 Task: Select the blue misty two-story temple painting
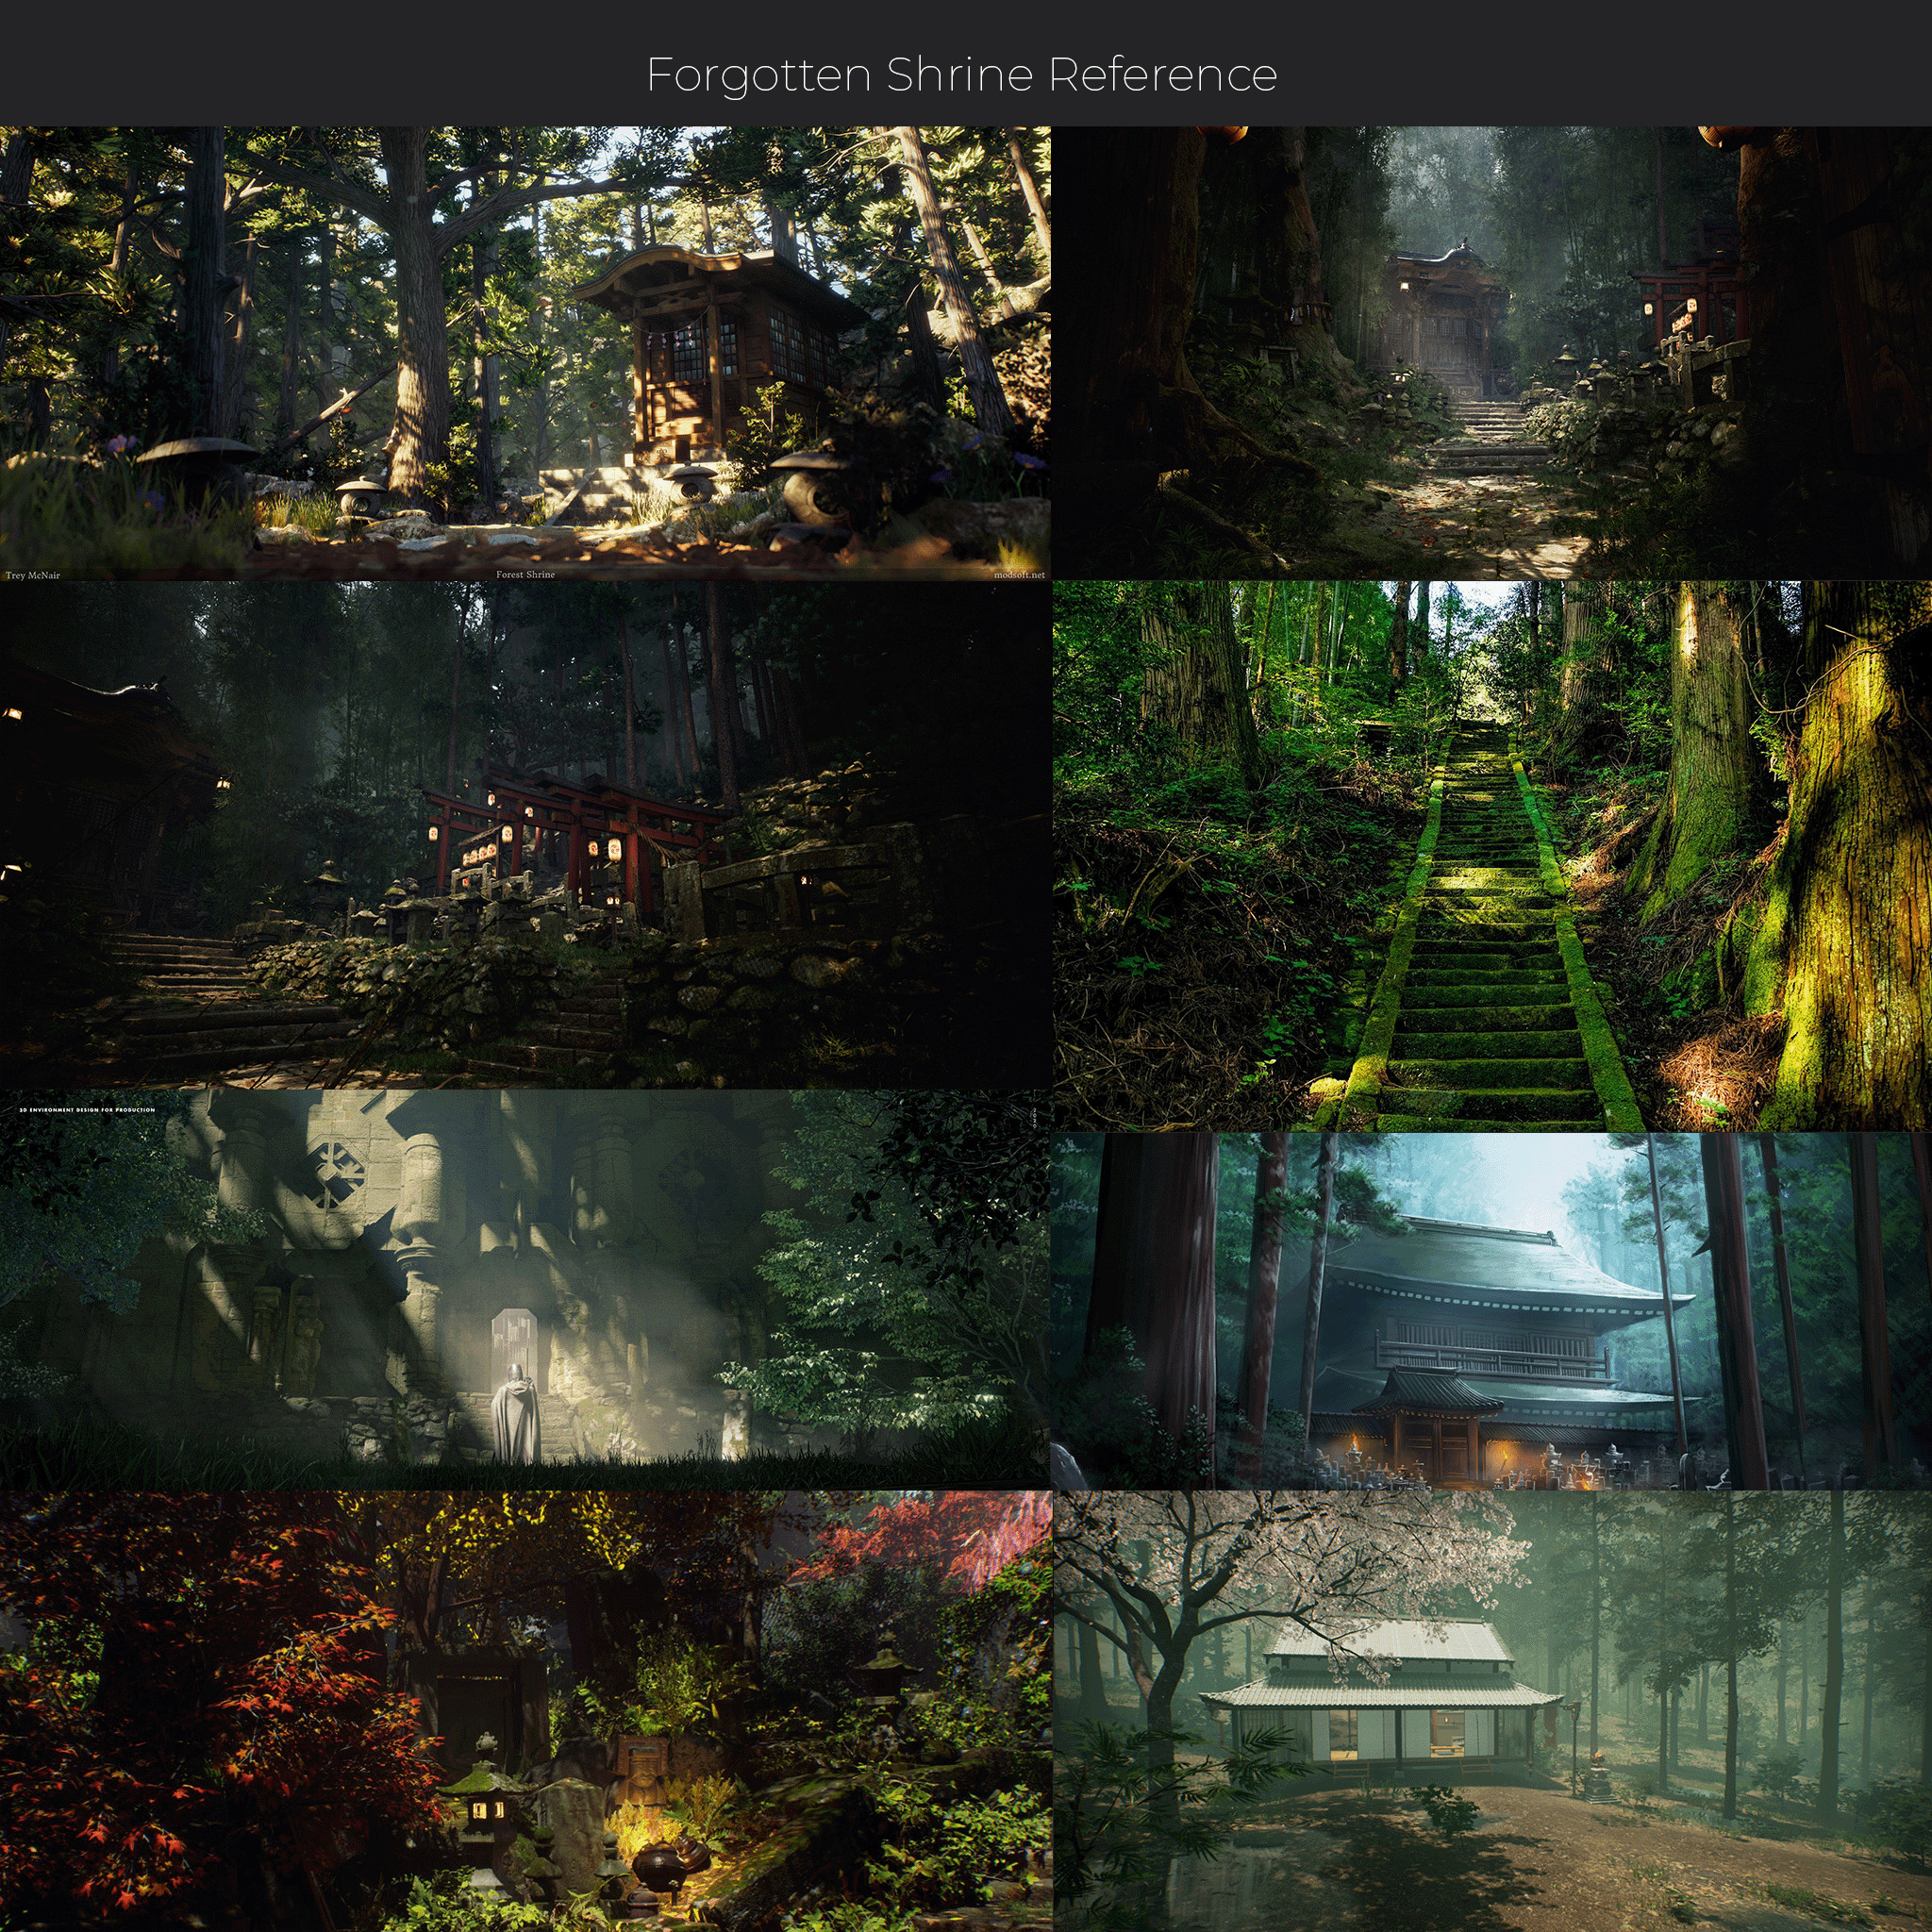1492,1311
